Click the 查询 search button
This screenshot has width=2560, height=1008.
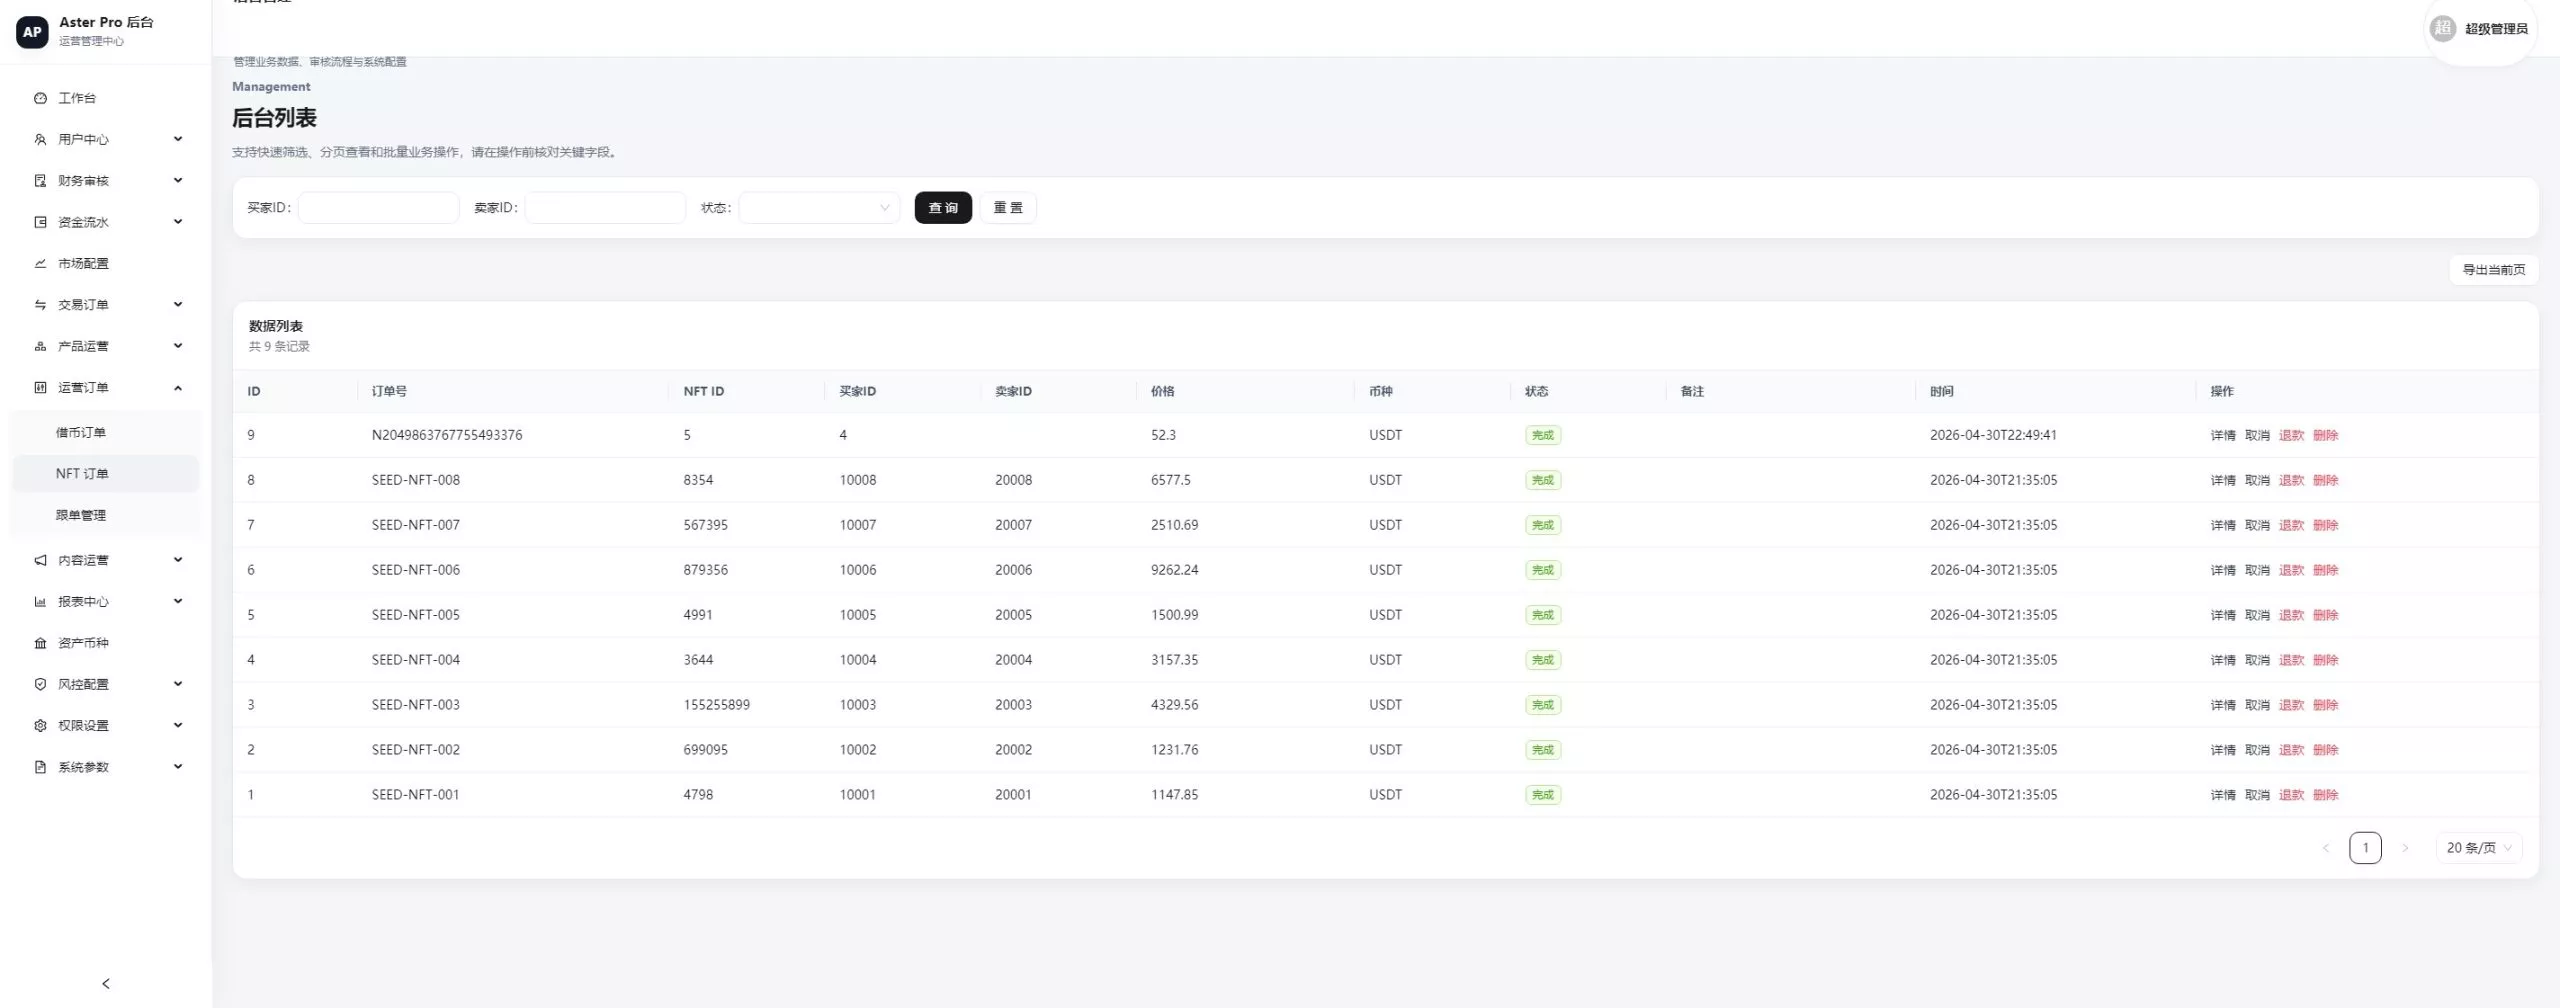point(943,208)
